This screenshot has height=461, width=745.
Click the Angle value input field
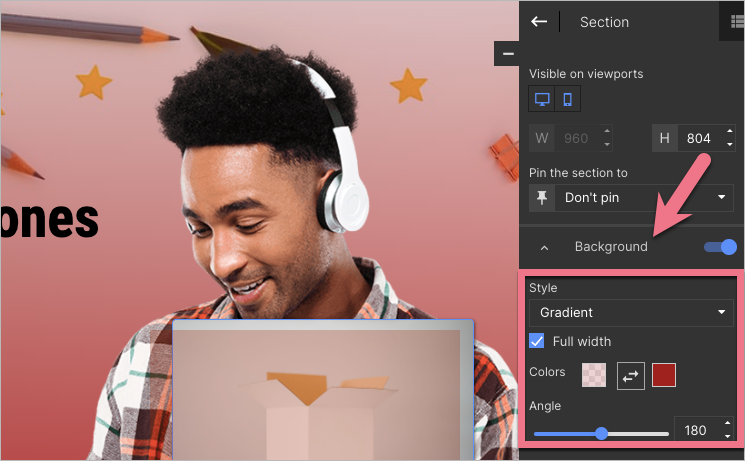697,431
